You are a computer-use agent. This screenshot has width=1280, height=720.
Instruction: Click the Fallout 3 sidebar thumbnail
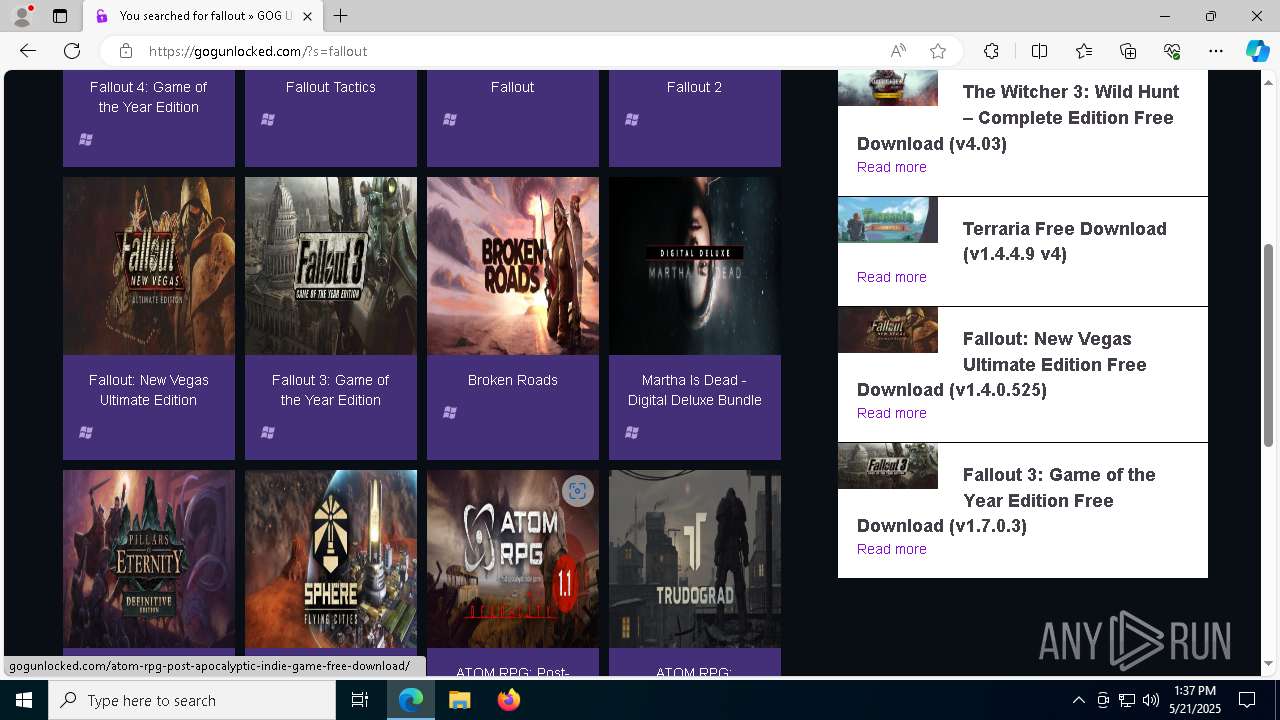click(x=888, y=466)
